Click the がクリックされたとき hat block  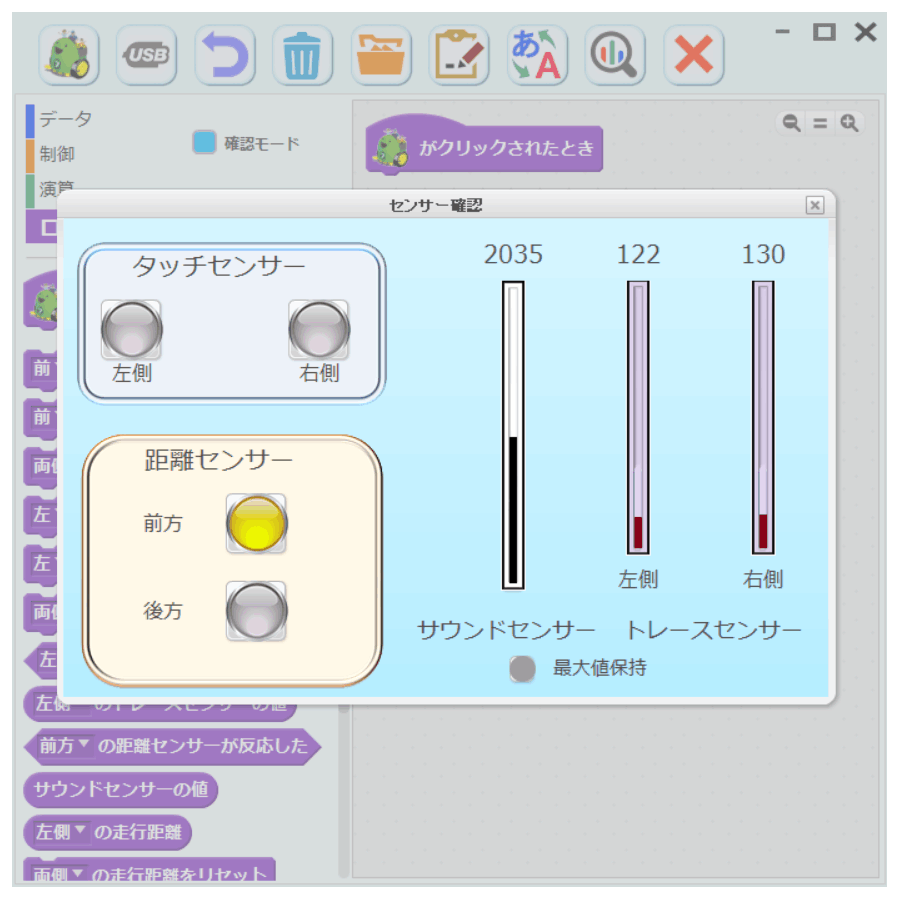[x=484, y=145]
